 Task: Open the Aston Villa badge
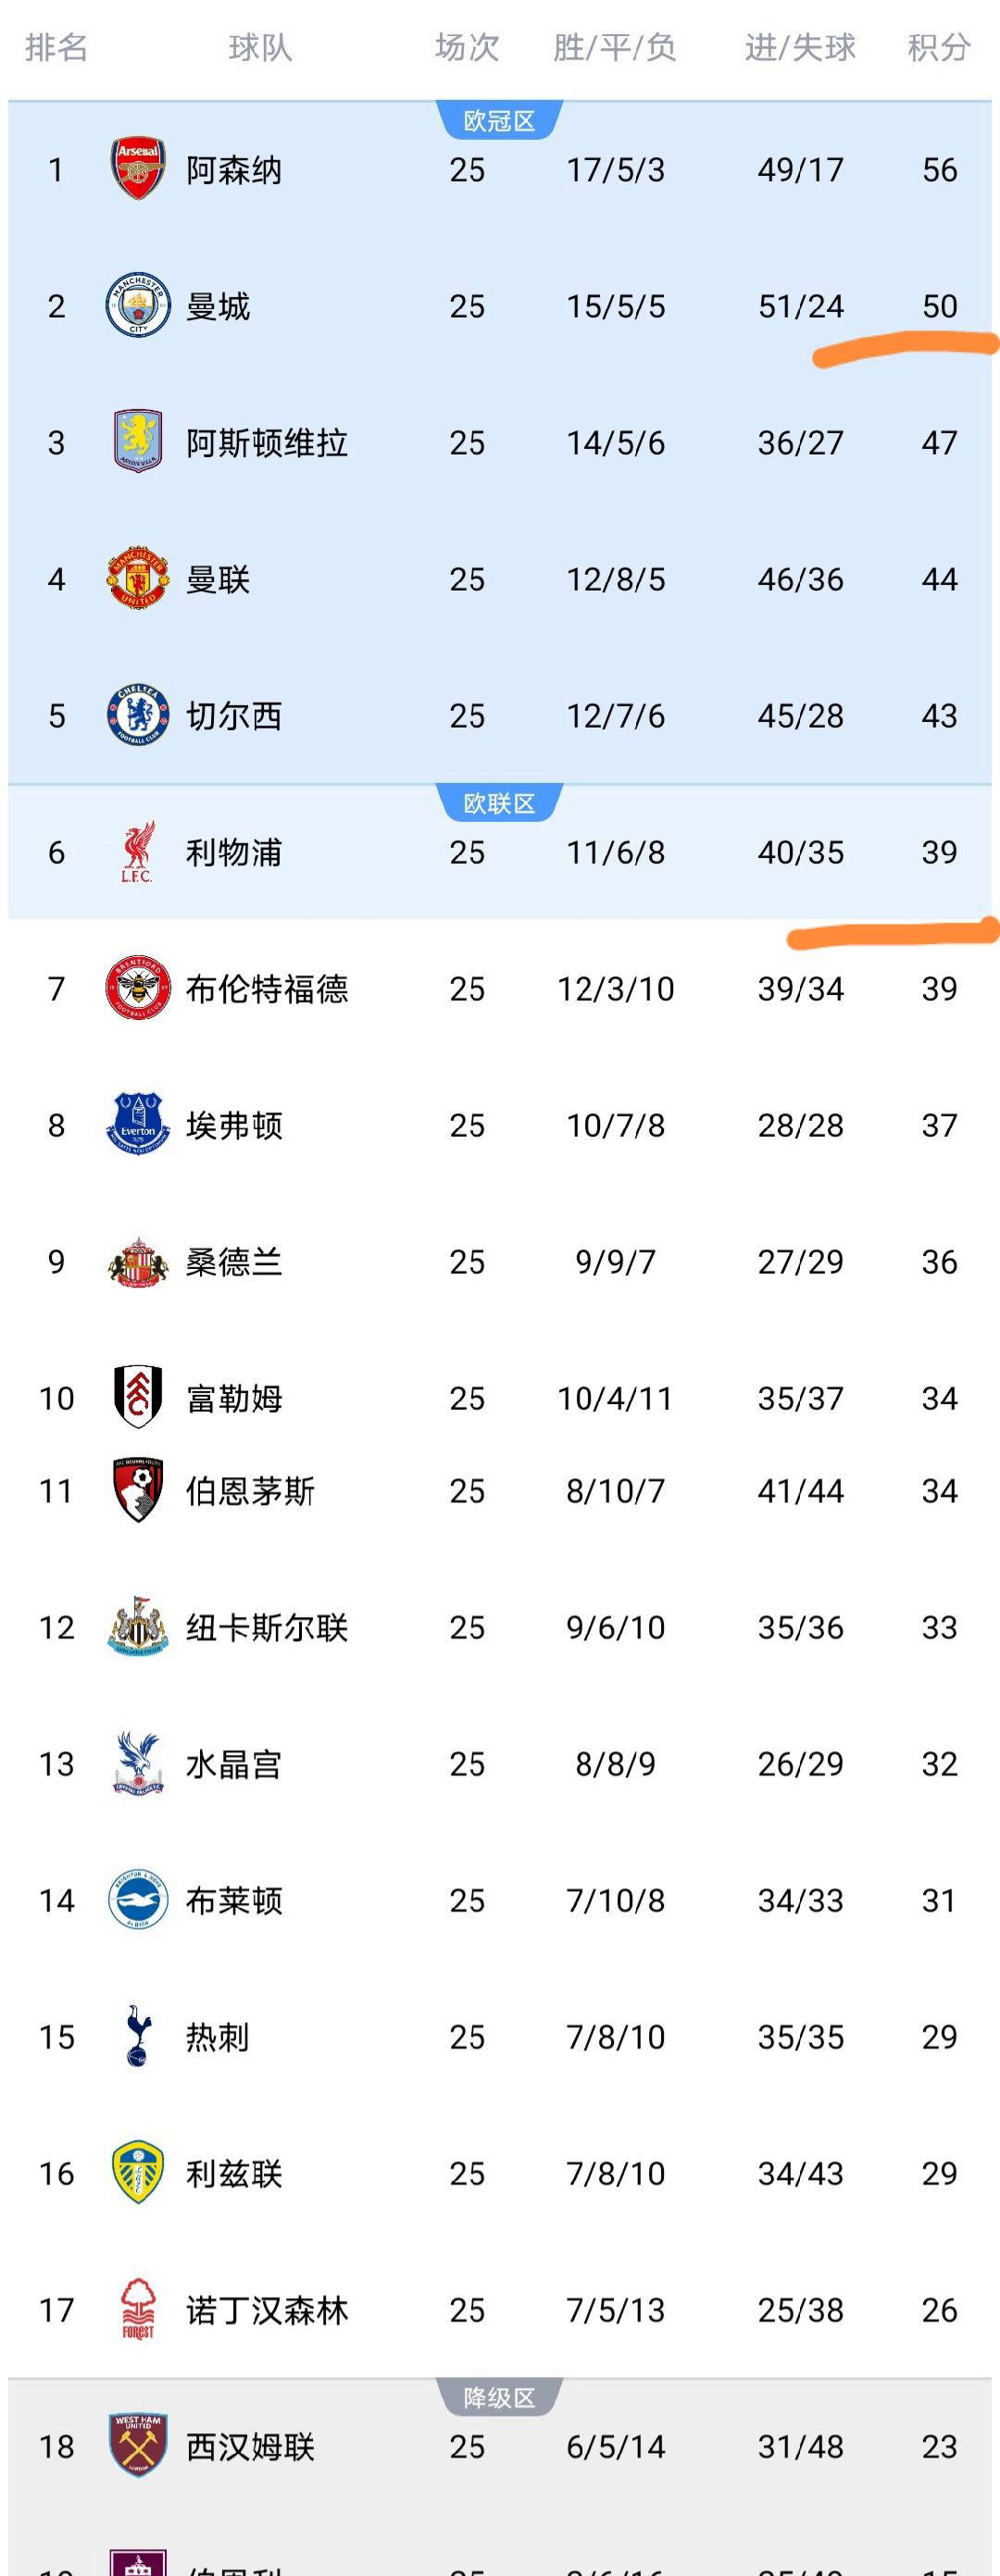point(137,442)
